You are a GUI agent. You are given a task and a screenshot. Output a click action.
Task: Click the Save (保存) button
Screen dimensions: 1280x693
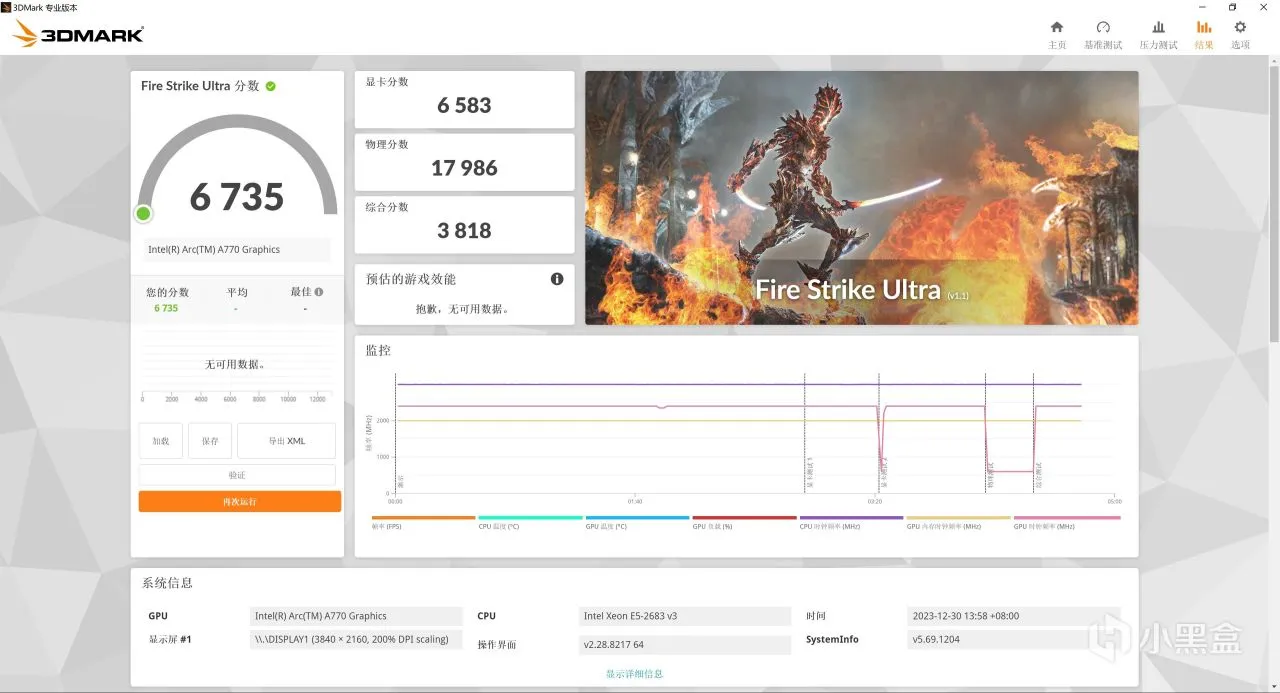(x=210, y=441)
